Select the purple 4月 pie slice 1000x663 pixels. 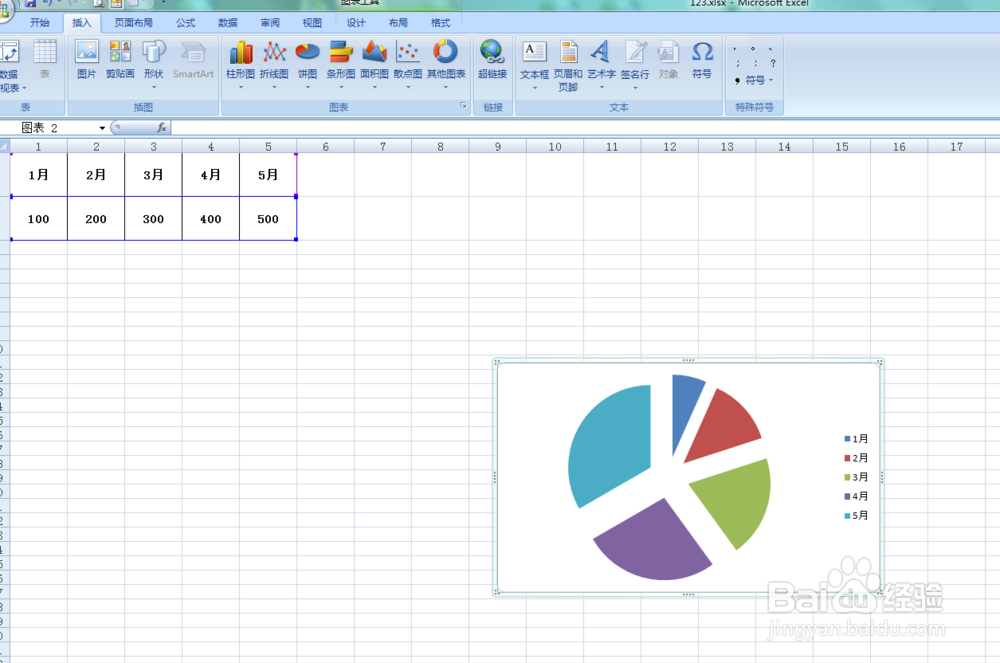click(656, 545)
